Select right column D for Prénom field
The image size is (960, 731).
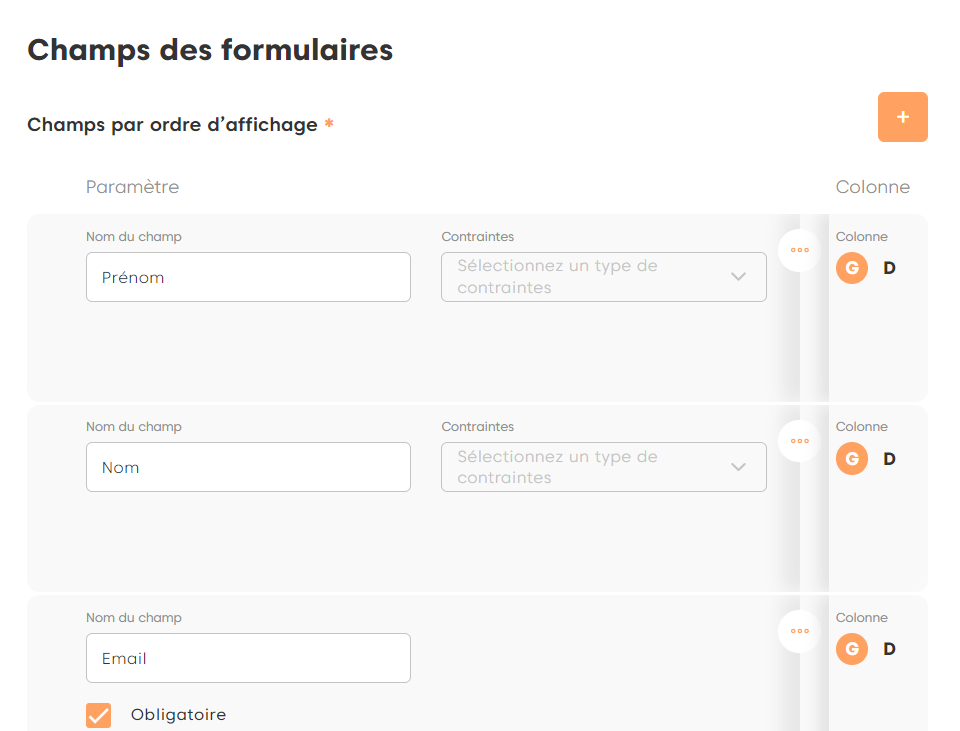point(889,268)
